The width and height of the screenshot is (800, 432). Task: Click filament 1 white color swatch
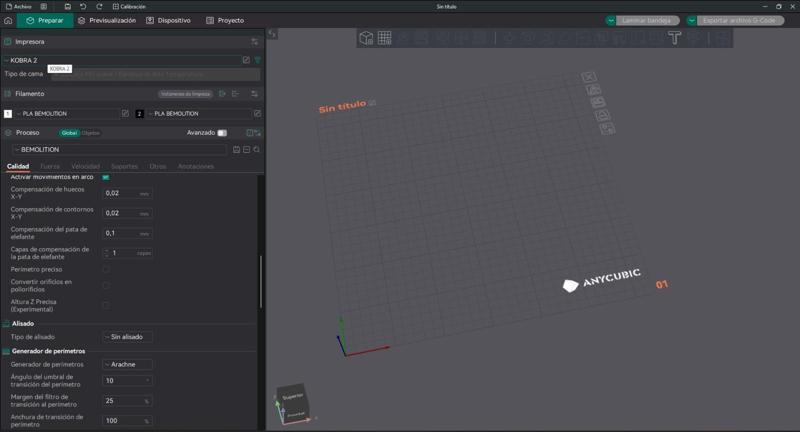pos(8,114)
